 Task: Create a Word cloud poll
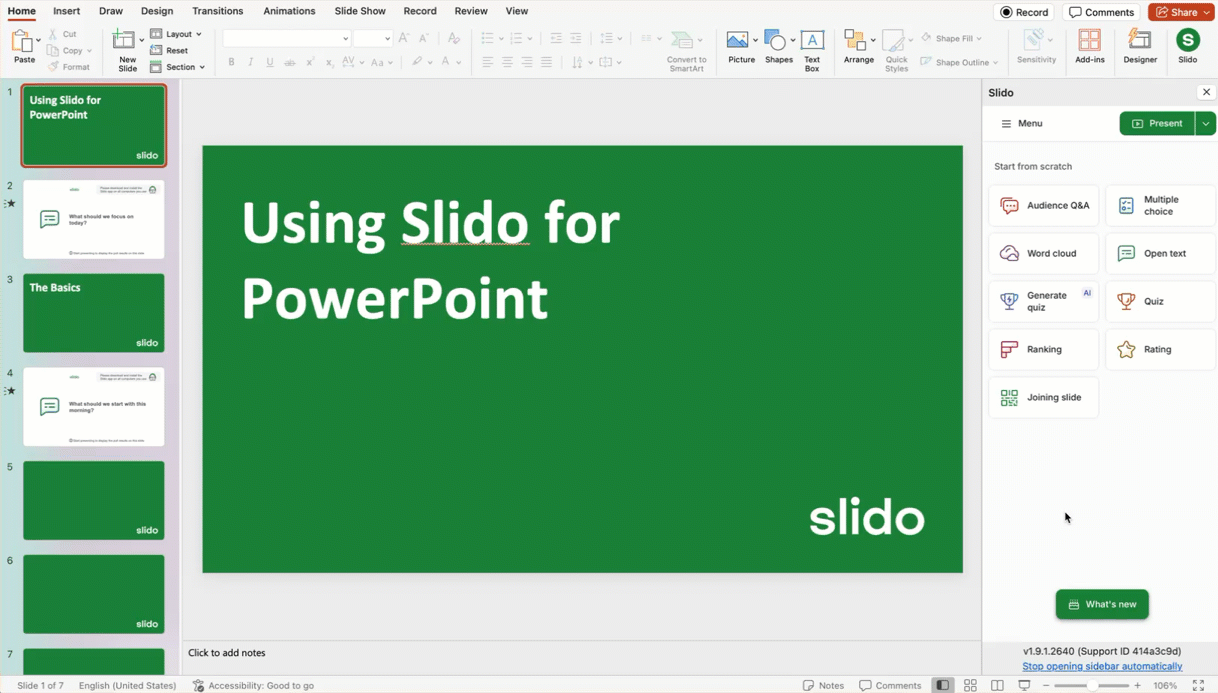1044,253
